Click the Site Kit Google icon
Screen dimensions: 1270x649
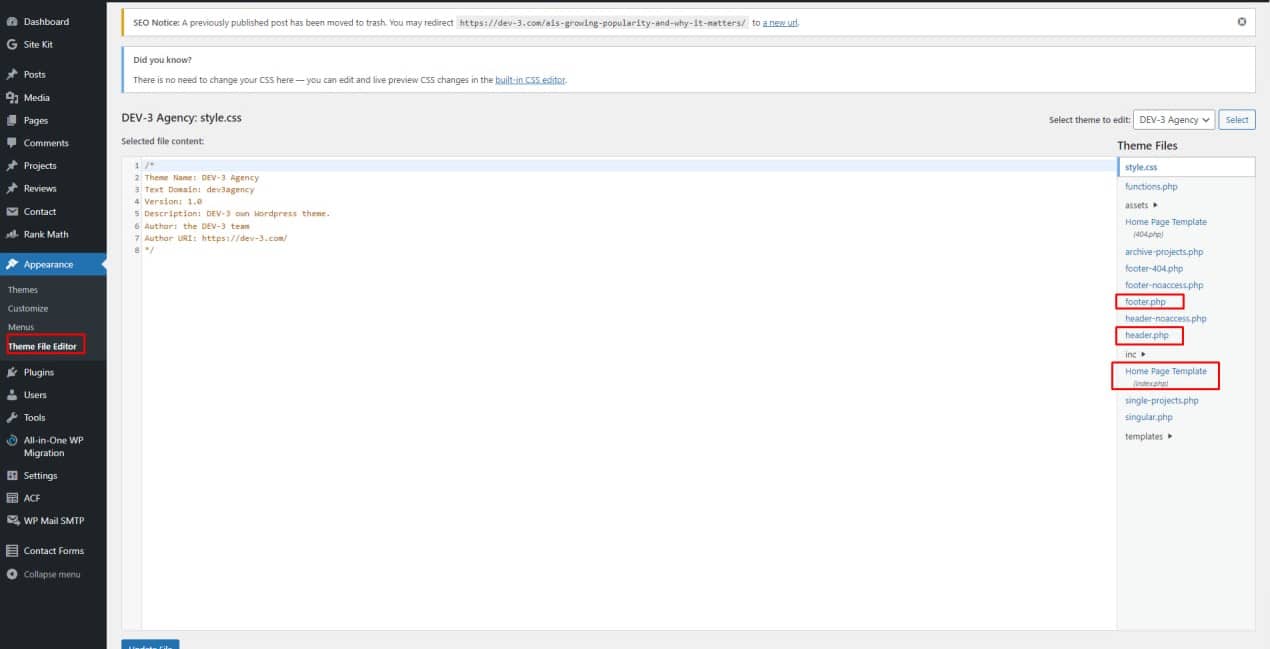pos(12,44)
